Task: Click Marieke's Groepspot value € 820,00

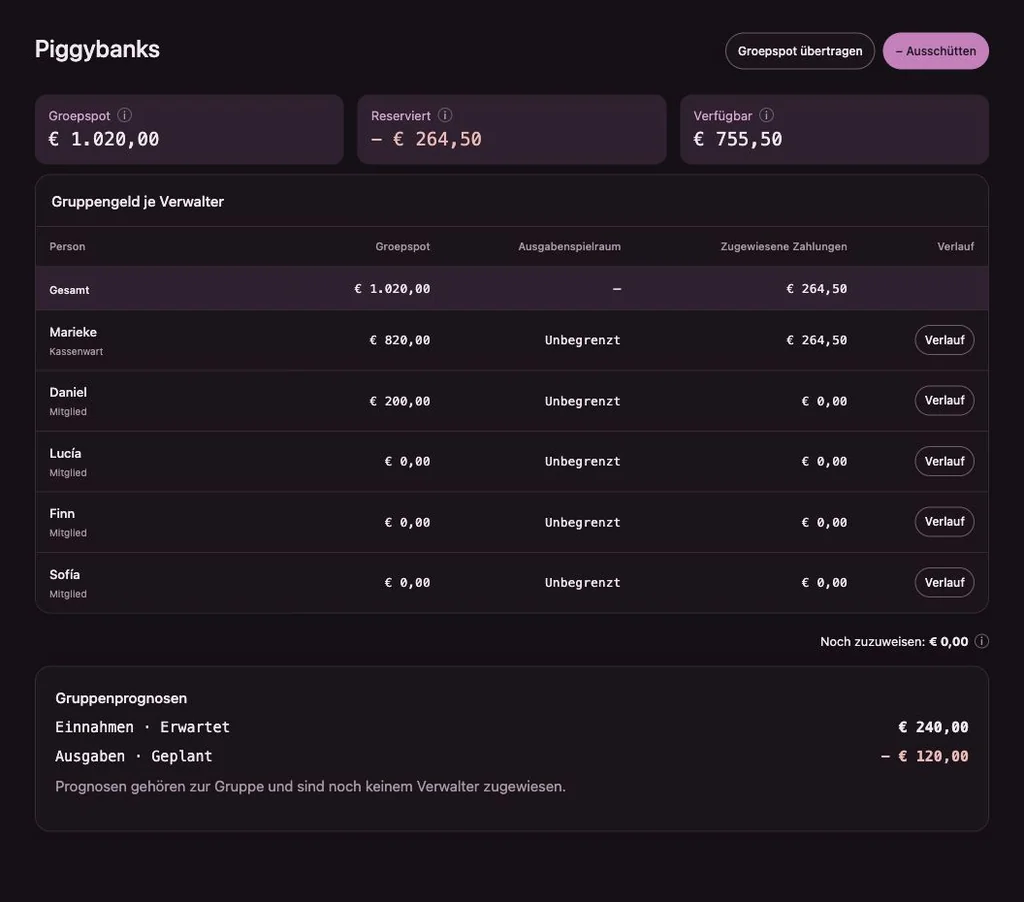Action: coord(400,340)
